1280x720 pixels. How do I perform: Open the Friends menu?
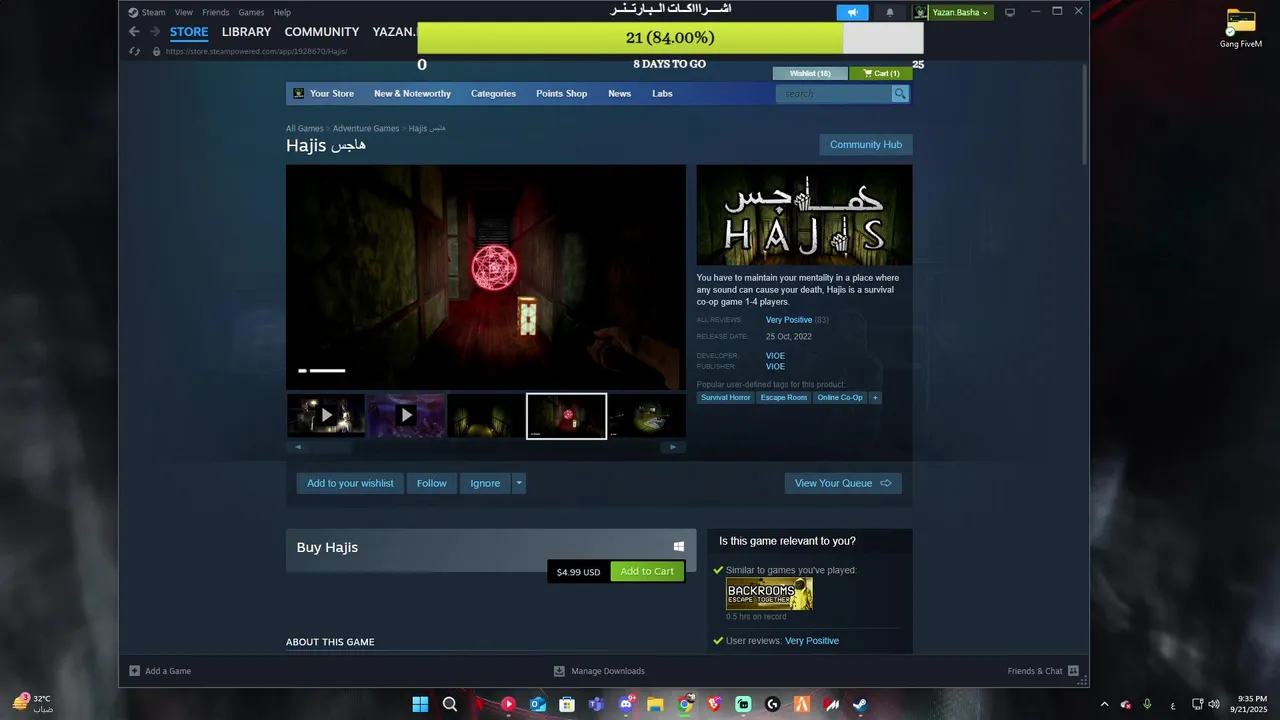(x=215, y=12)
